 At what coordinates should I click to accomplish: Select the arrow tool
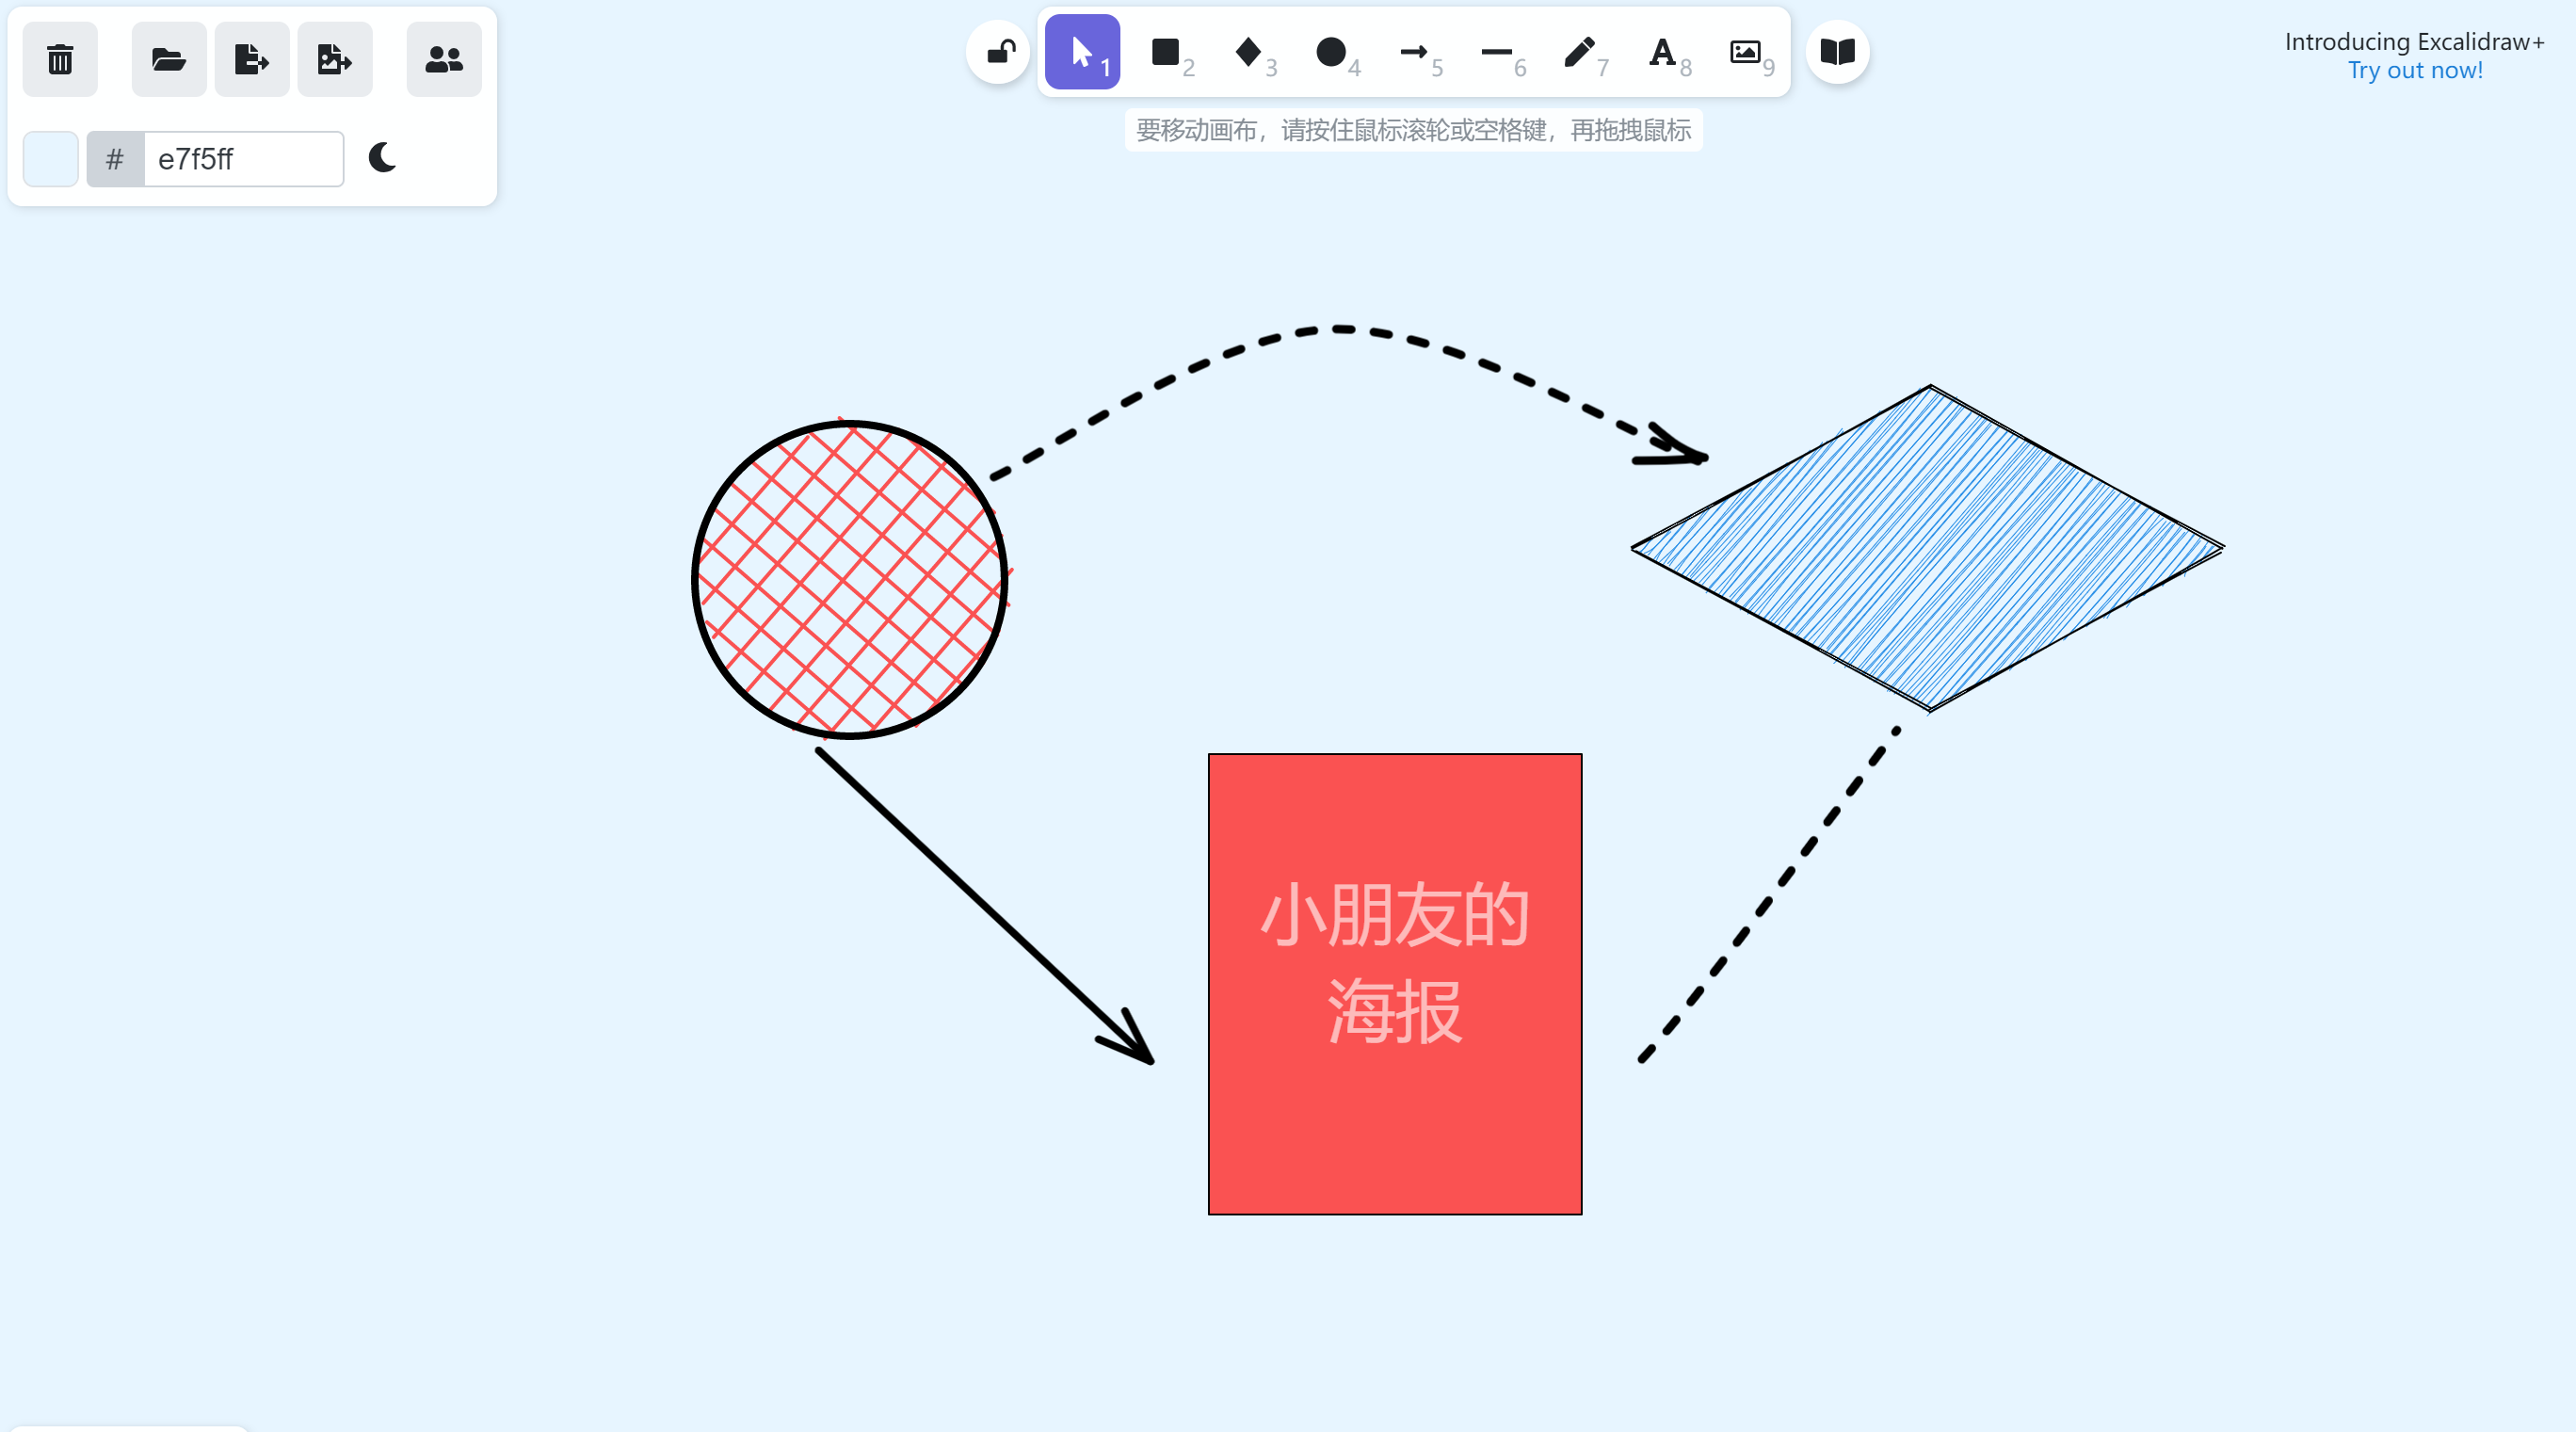pos(1414,52)
